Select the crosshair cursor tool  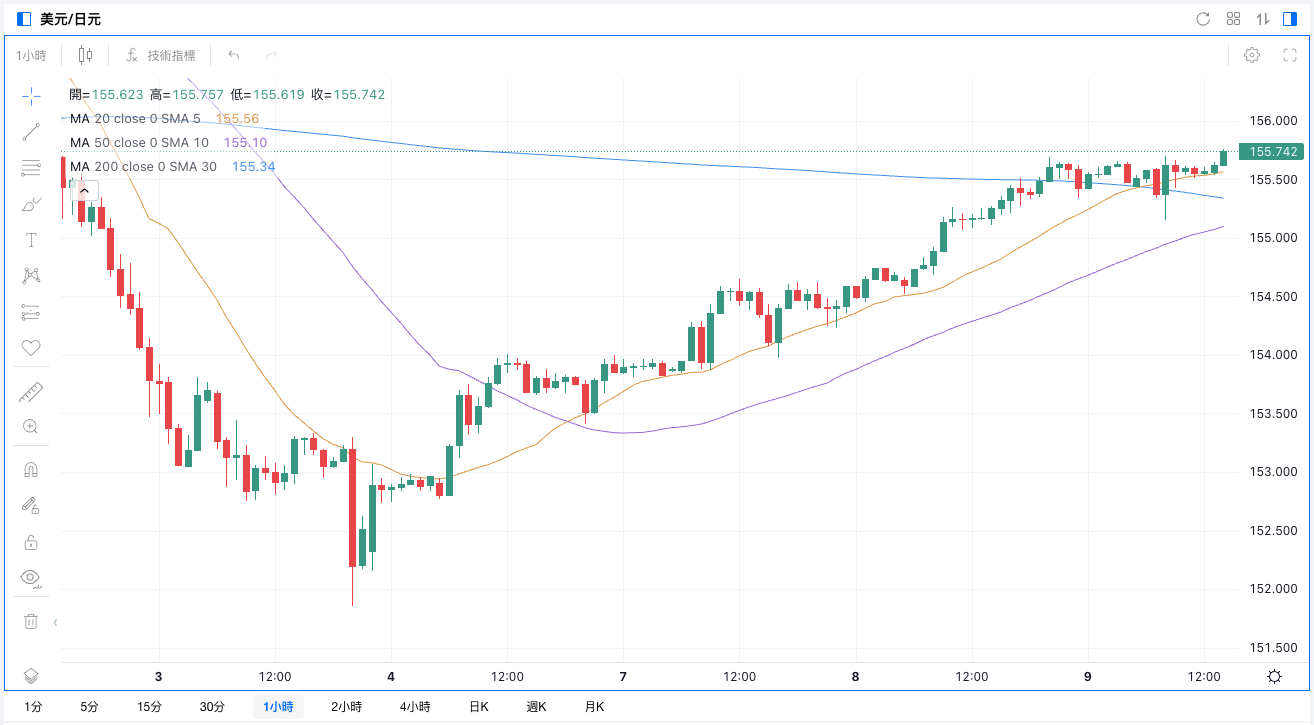[x=31, y=96]
